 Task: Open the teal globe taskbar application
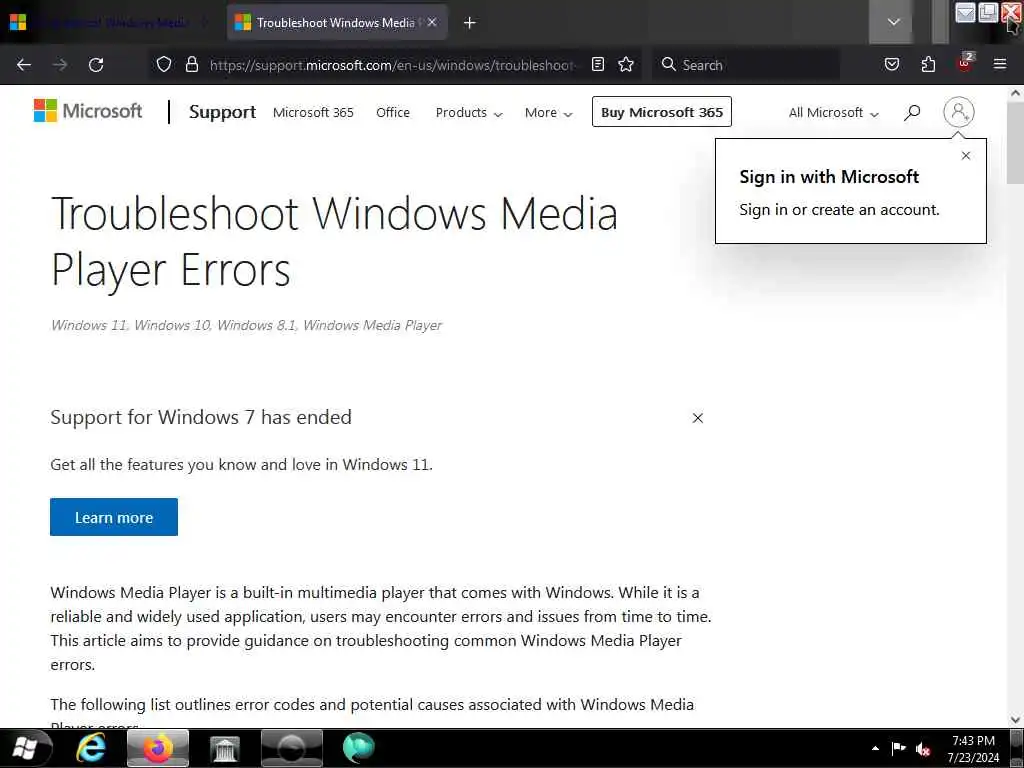pos(358,748)
